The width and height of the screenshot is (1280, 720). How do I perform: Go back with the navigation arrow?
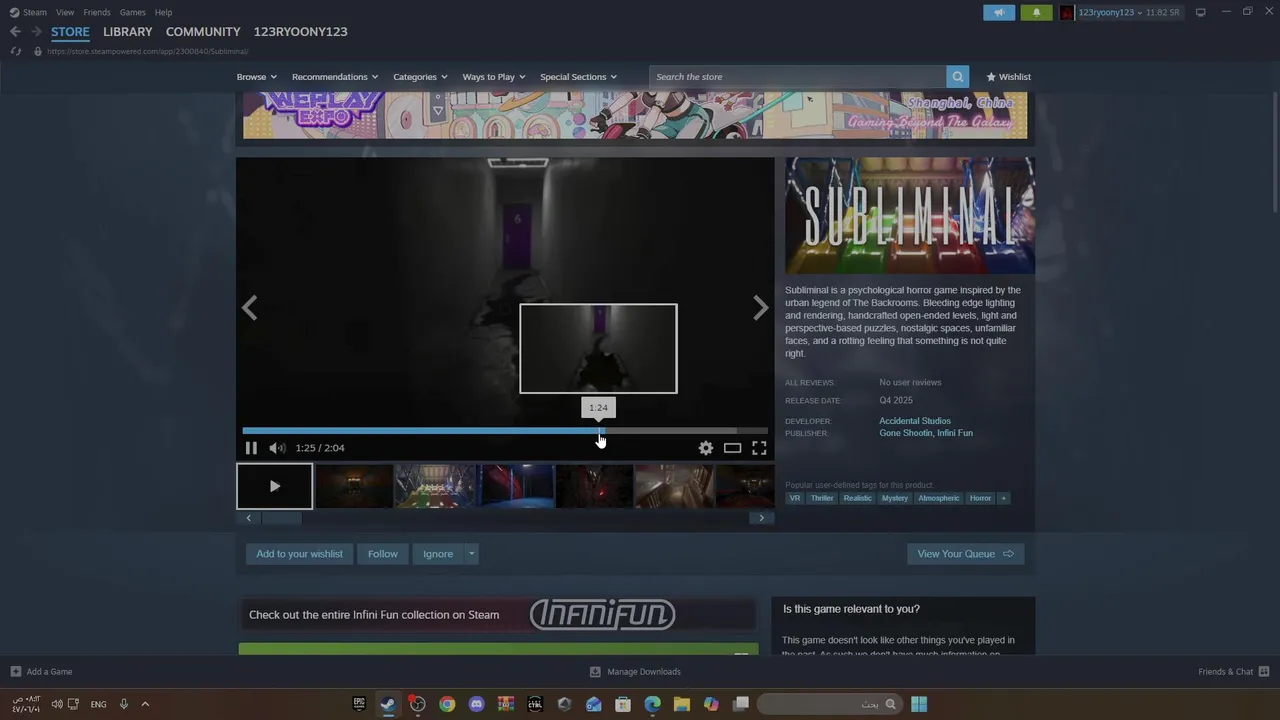15,32
